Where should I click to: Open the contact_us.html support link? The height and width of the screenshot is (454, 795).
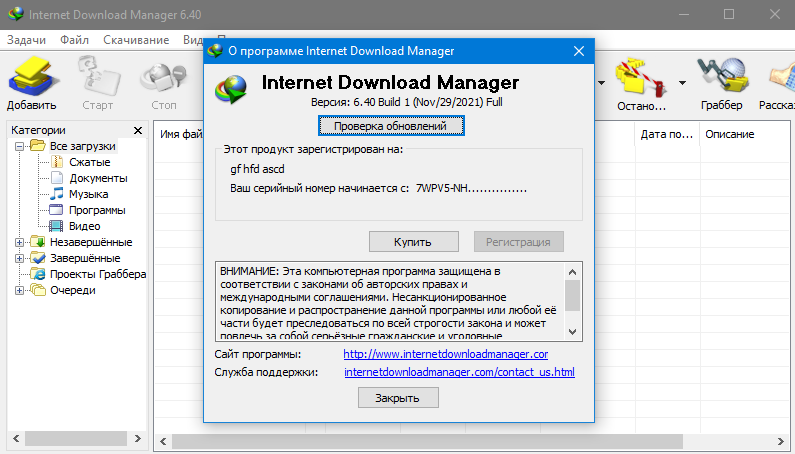coord(459,372)
